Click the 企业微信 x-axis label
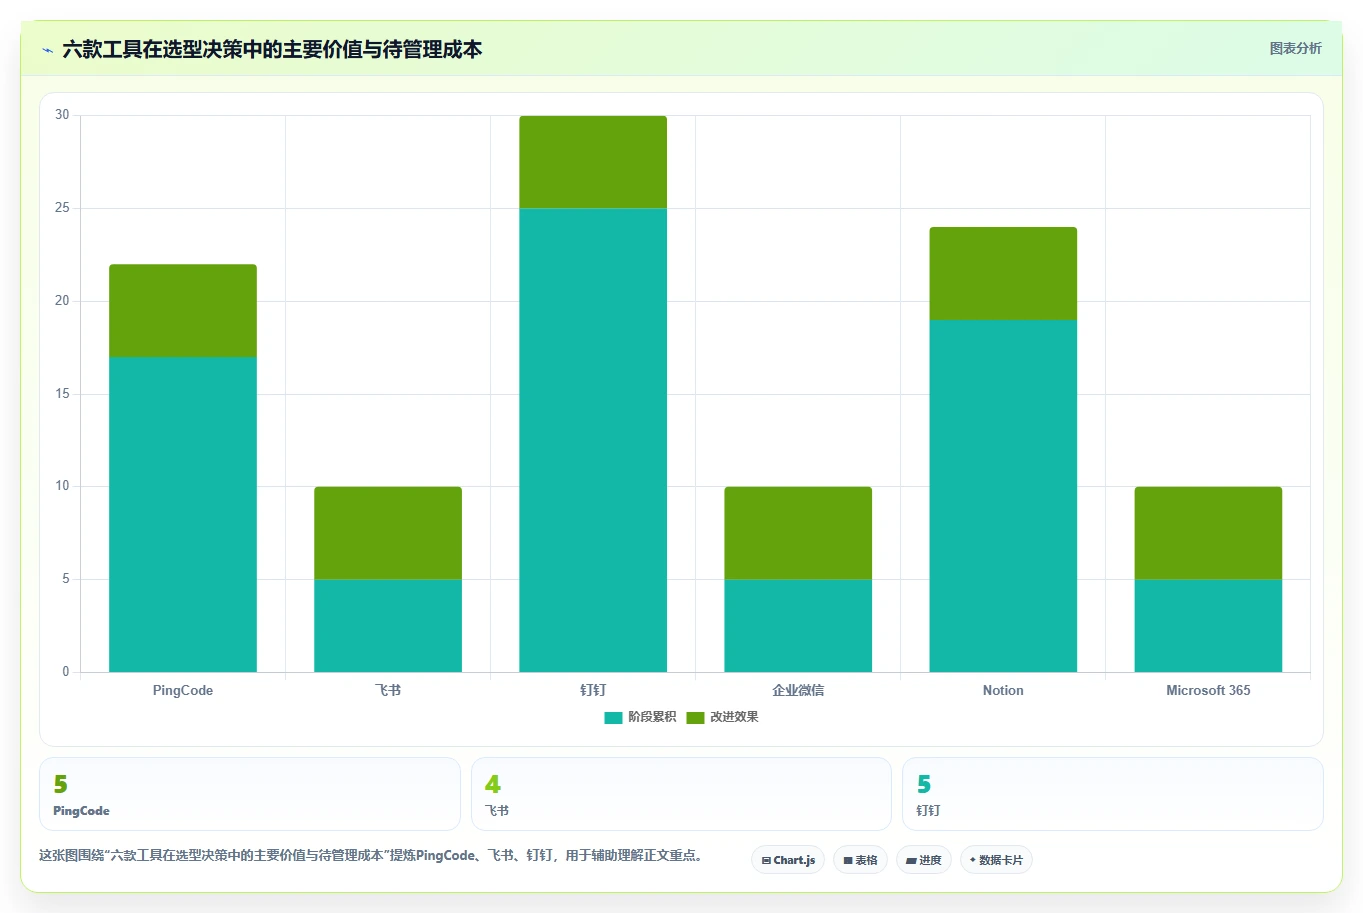The height and width of the screenshot is (913, 1363). pyautogui.click(x=798, y=690)
